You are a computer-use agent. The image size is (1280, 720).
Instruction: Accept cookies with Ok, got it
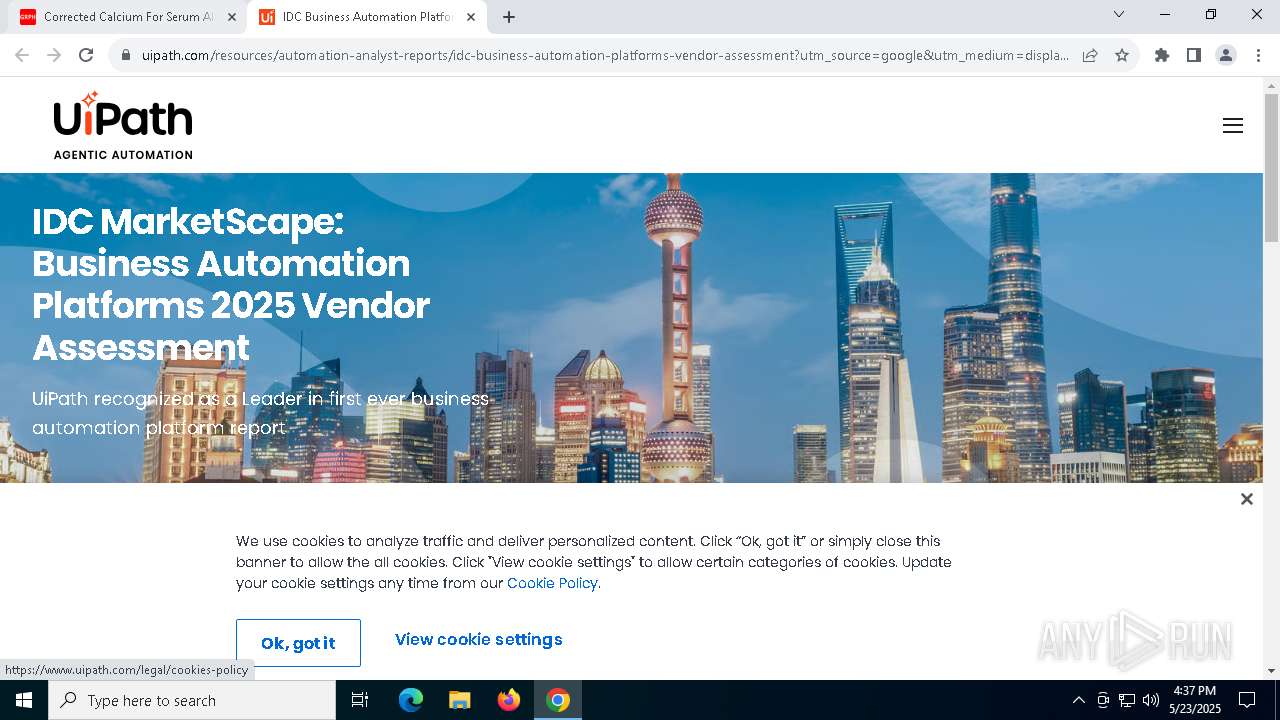tap(298, 643)
